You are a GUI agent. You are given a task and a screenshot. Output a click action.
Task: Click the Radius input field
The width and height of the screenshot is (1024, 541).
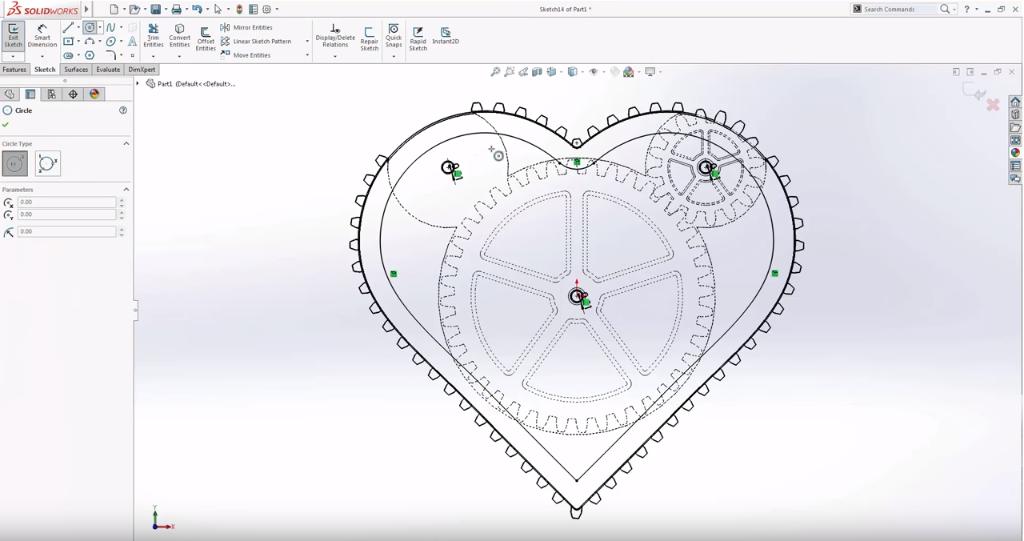coord(67,231)
